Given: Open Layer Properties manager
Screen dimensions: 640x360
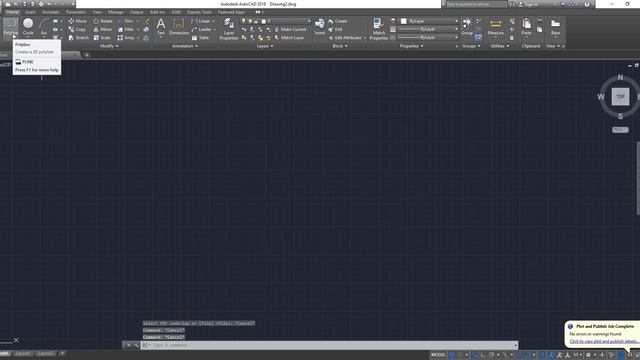Looking at the screenshot, I should point(229,29).
